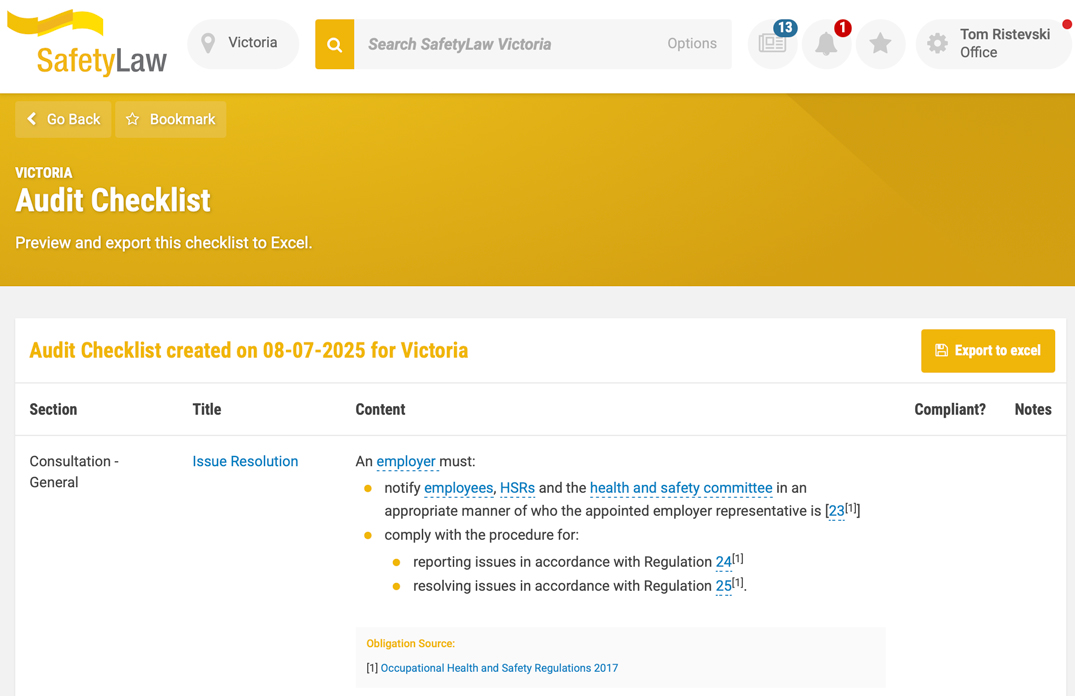
Task: Follow the employer definition link
Action: 406,461
